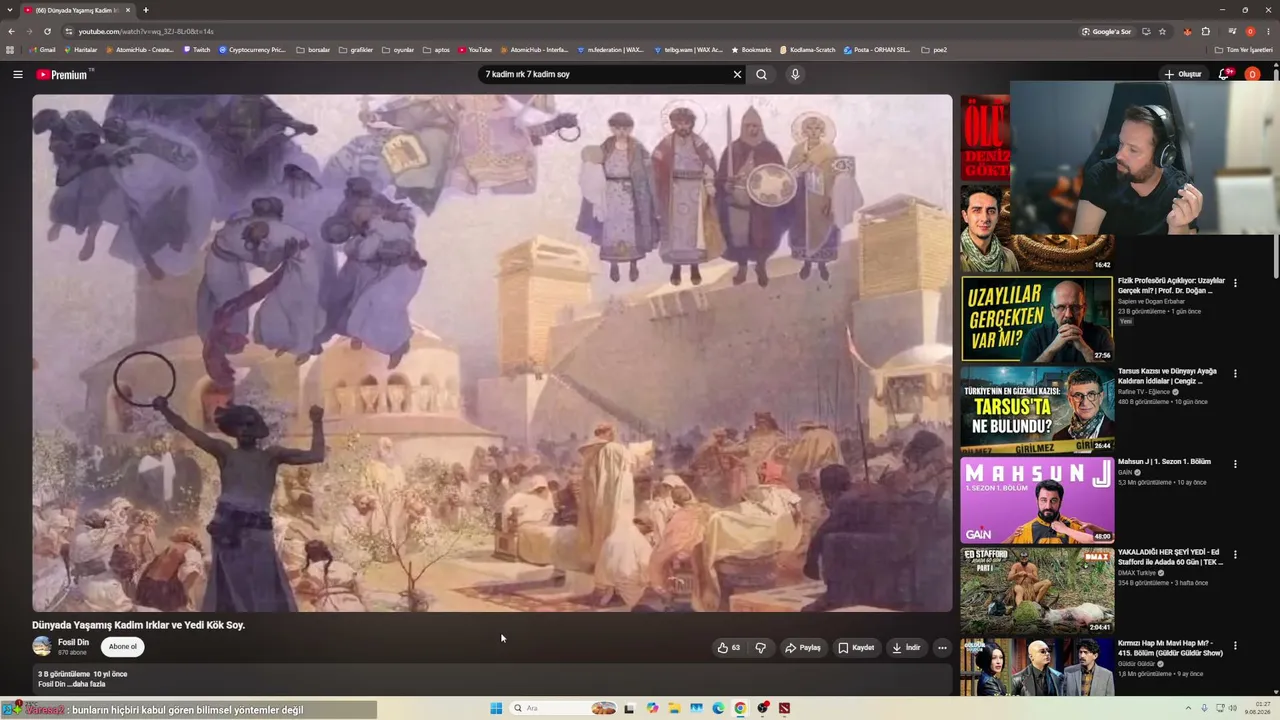The image size is (1280, 720).
Task: Open the Gmail bookmark
Action: click(x=43, y=50)
